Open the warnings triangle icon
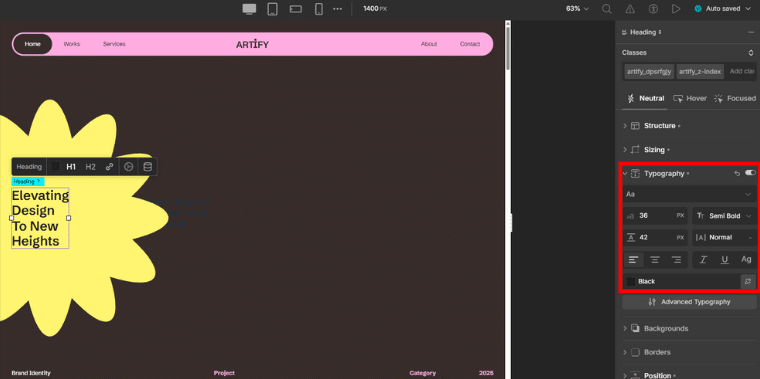The height and width of the screenshot is (379, 760). [x=630, y=9]
